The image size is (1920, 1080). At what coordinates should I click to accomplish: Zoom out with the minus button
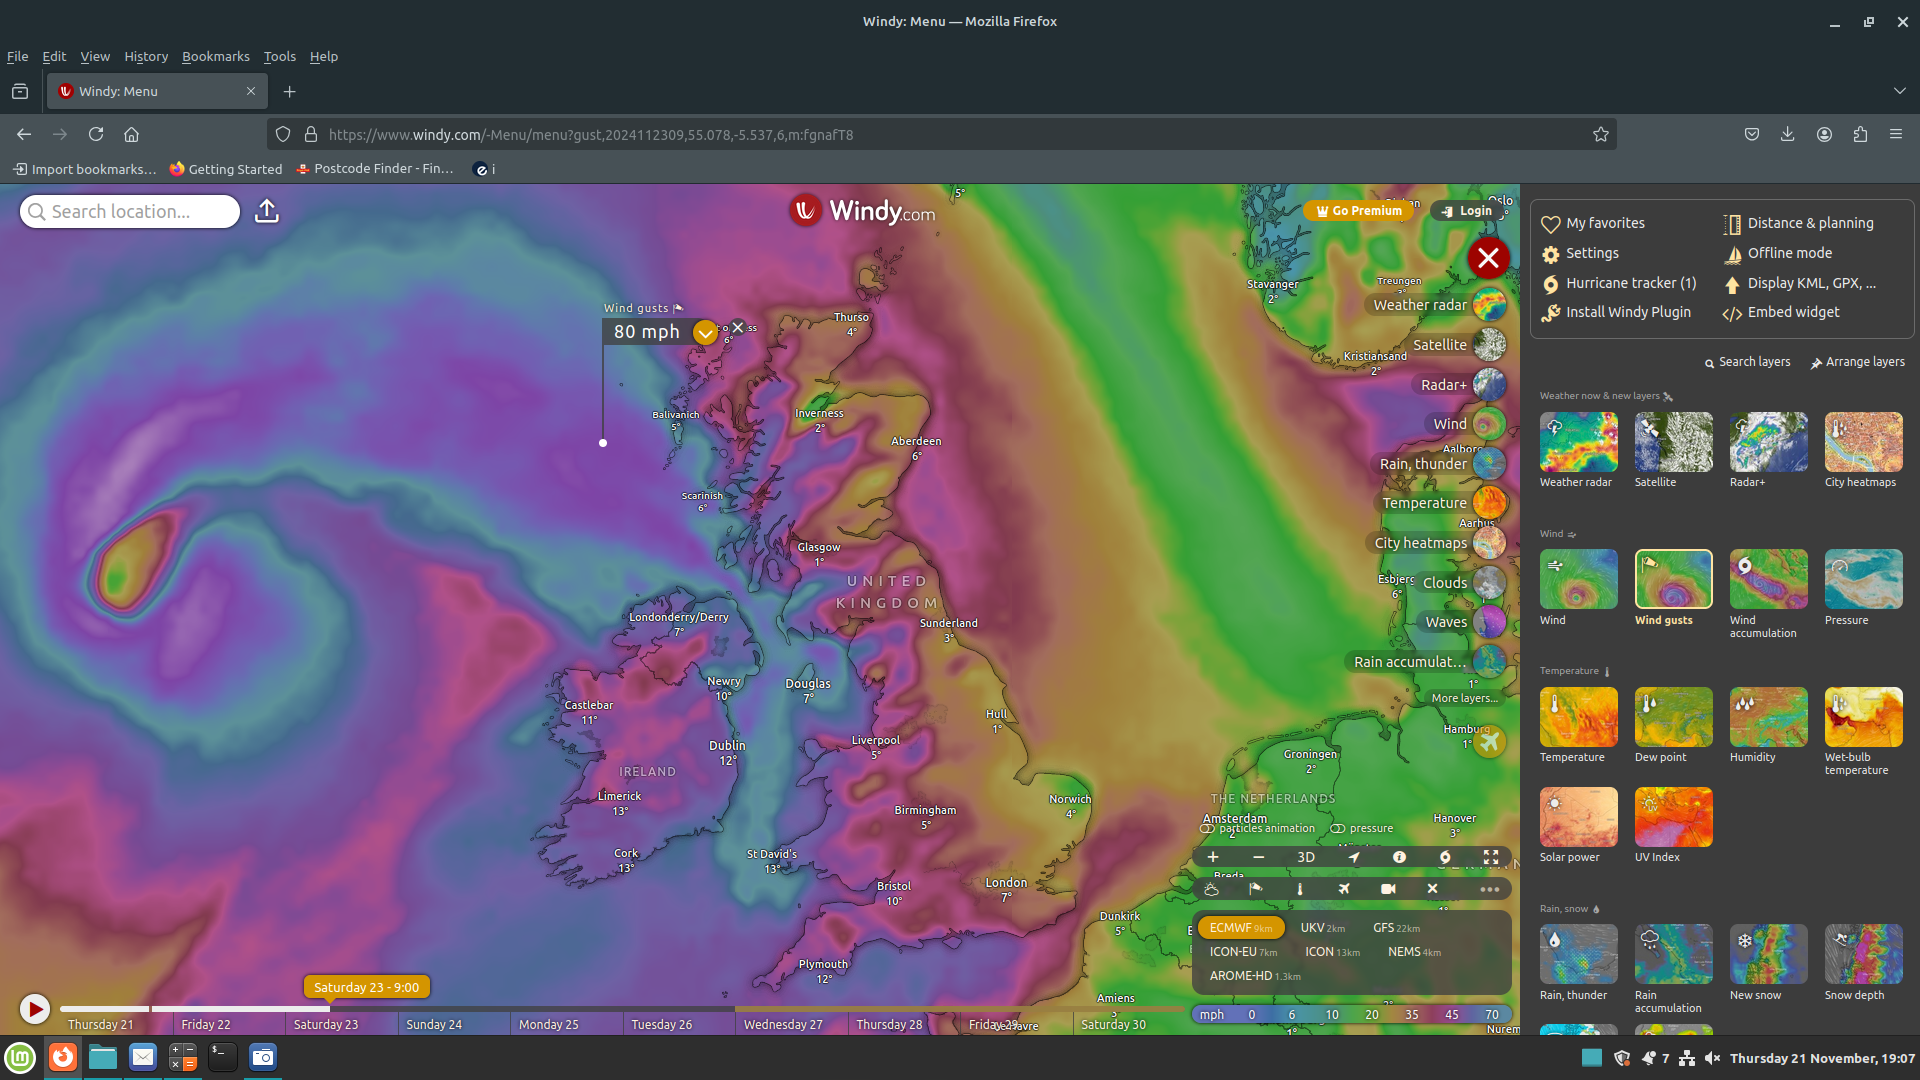[x=1259, y=857]
